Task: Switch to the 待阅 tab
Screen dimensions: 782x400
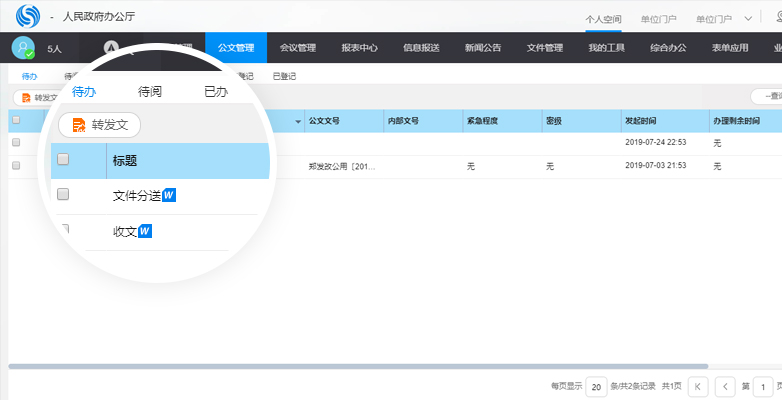Action: click(150, 92)
